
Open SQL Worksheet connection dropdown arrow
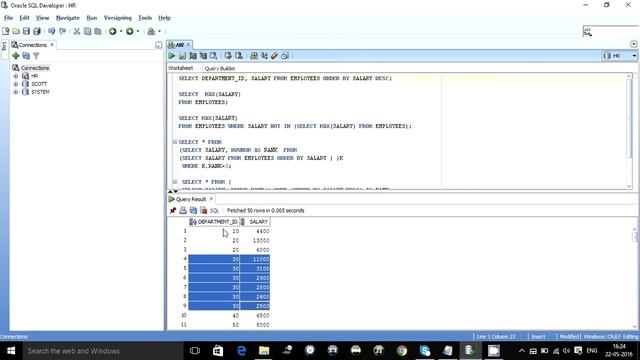pos(160,31)
